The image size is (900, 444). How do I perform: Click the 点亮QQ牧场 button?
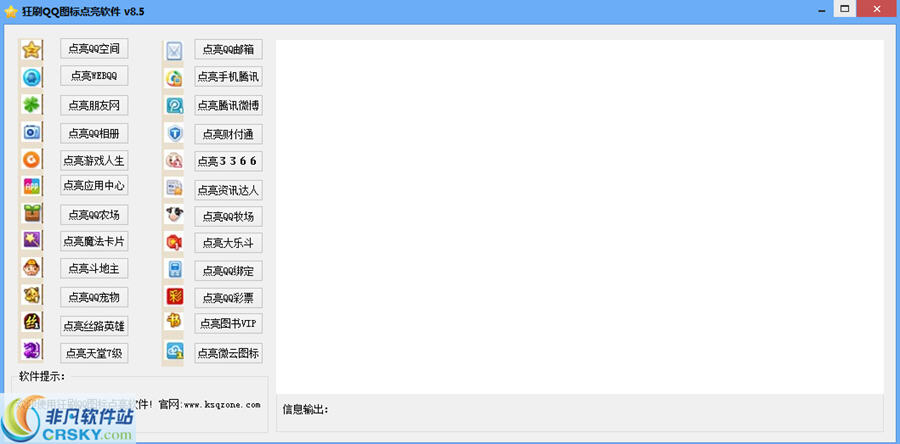[x=228, y=216]
